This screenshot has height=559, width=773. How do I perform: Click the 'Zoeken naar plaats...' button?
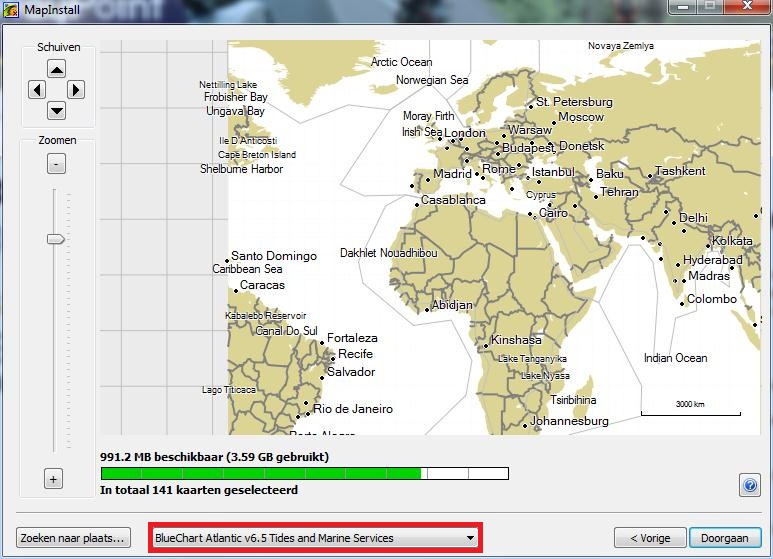tap(73, 538)
